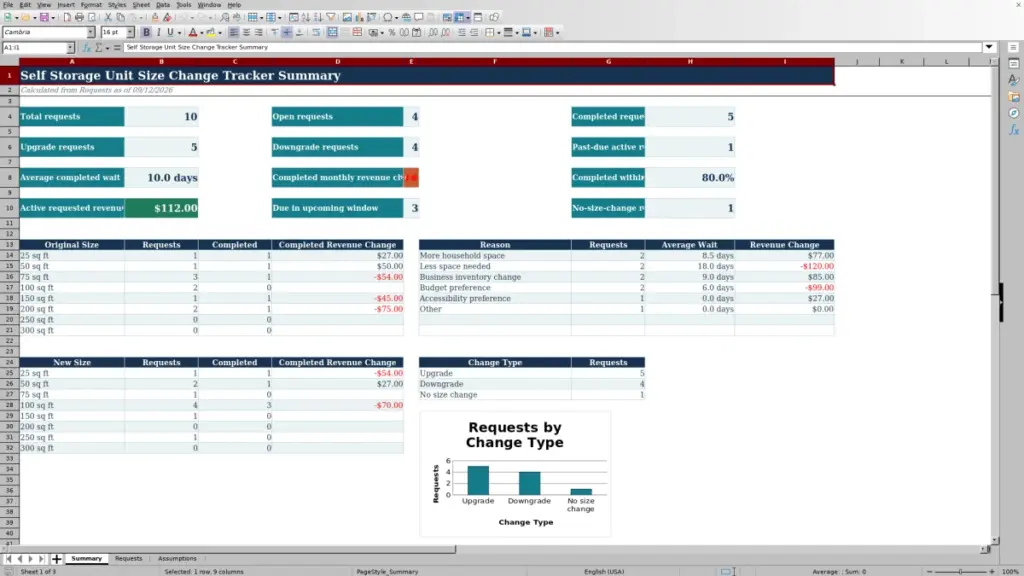Switch to the Requests sheet tab

[129, 558]
